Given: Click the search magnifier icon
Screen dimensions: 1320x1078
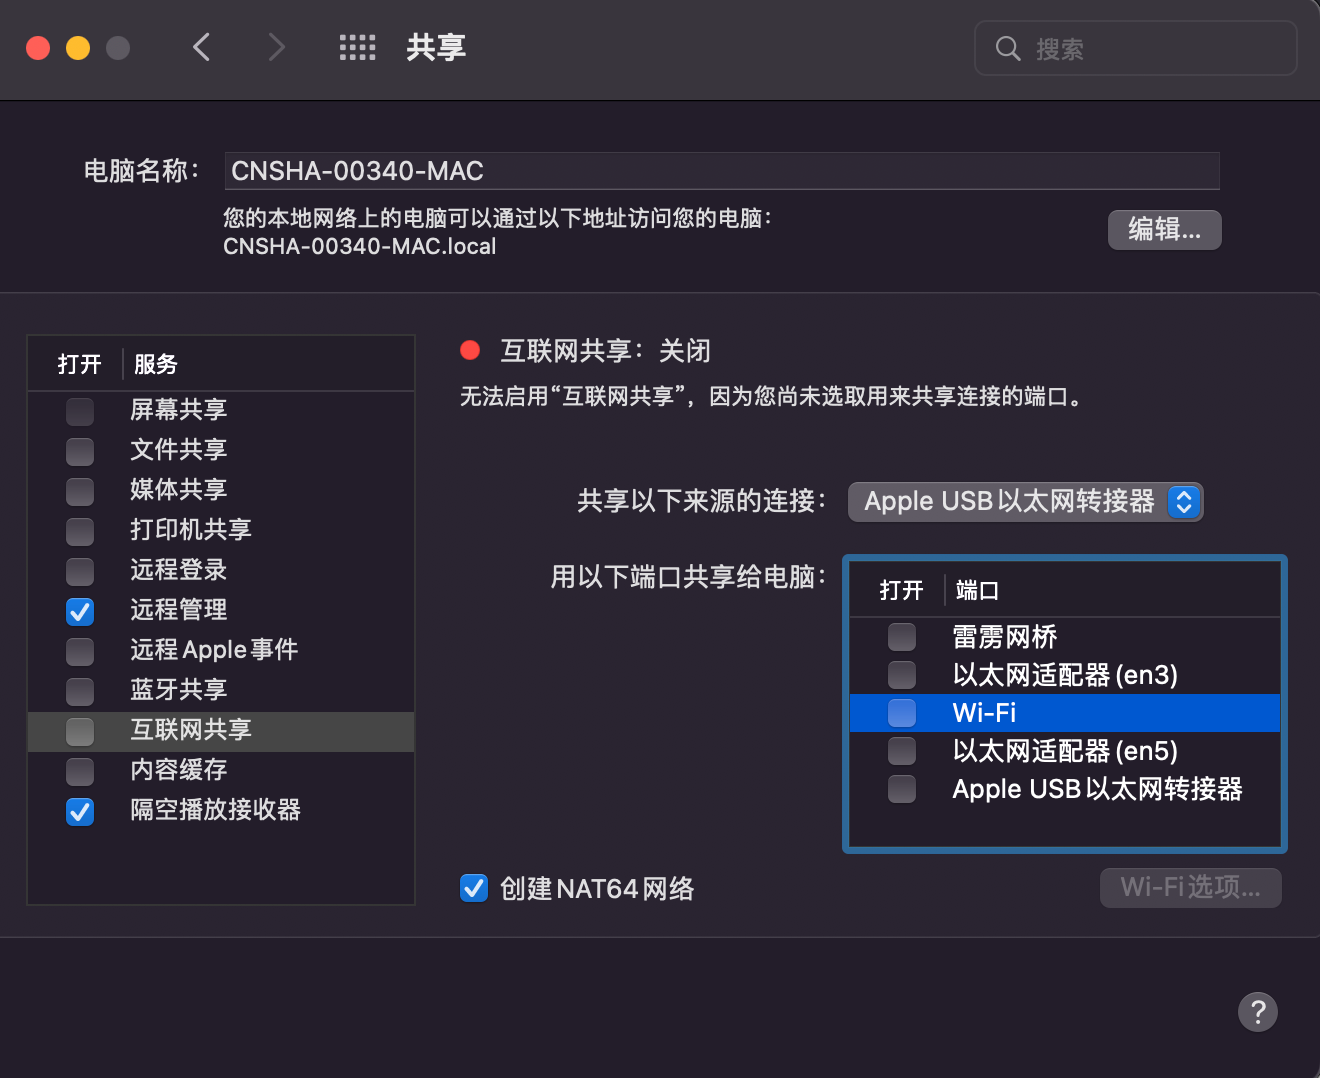Looking at the screenshot, I should coord(1008,48).
